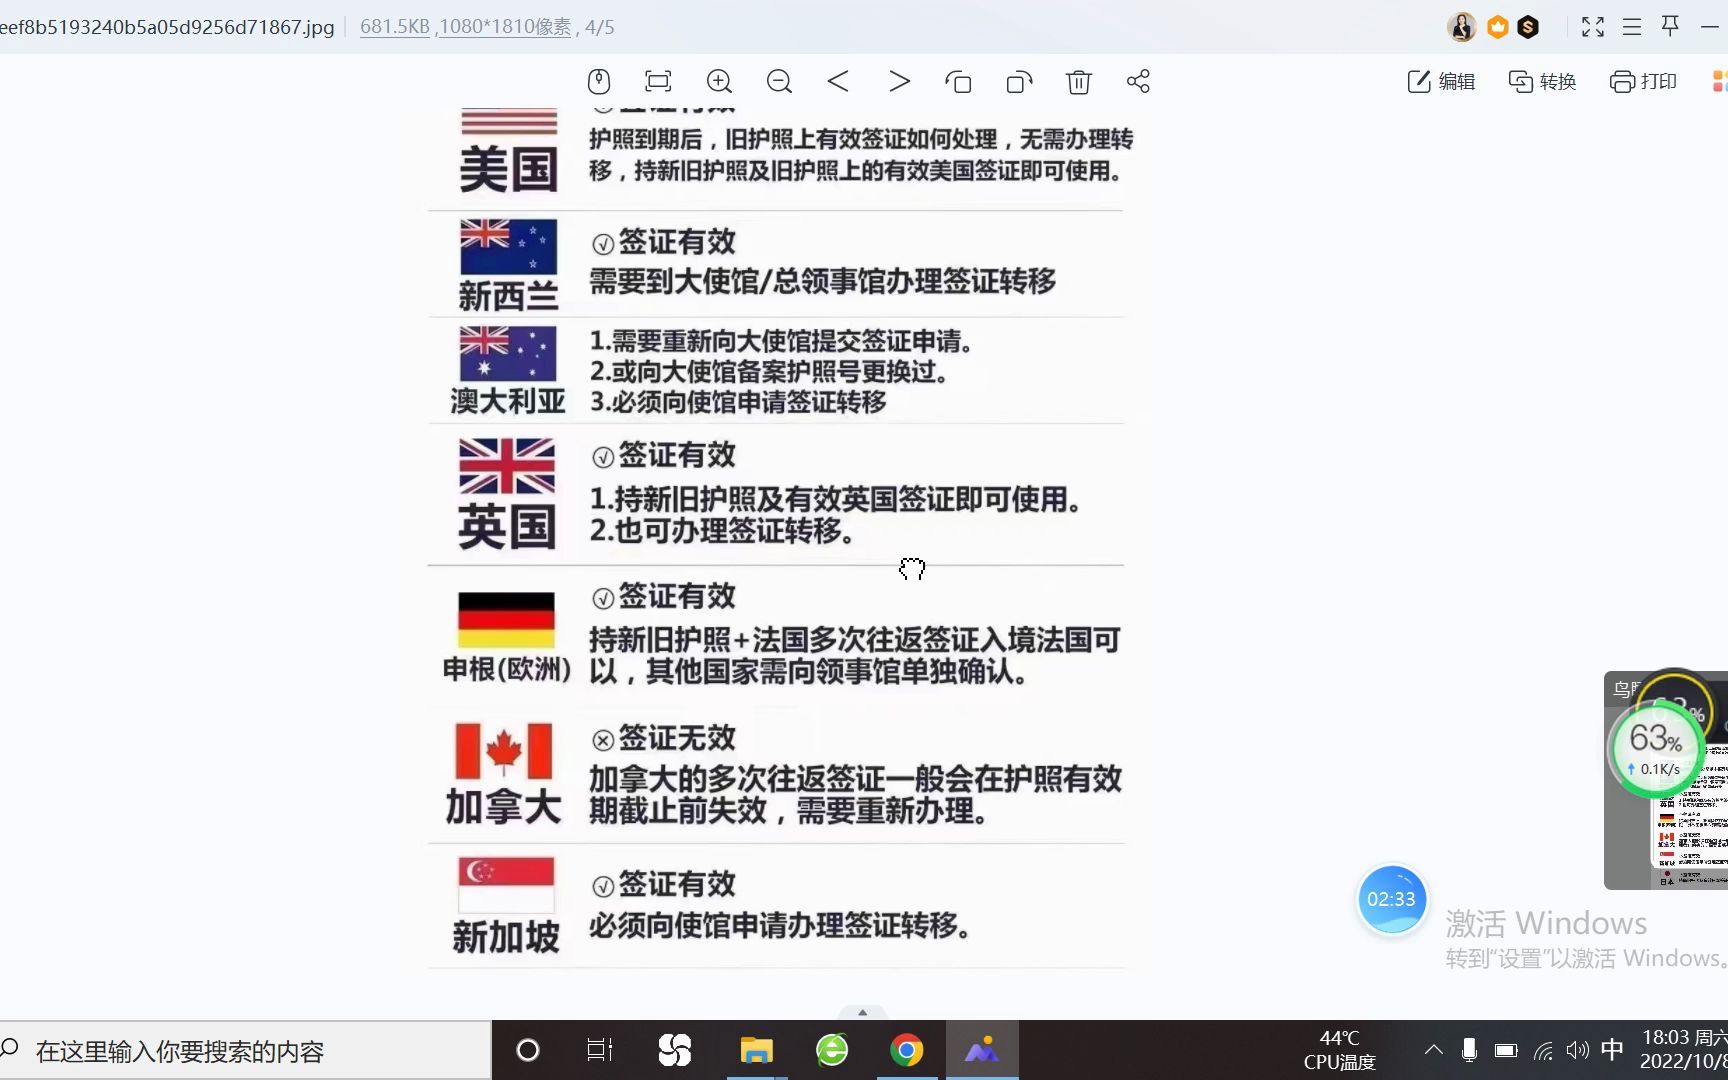The height and width of the screenshot is (1080, 1728).
Task: Click battery tray icon
Action: 1506,1050
